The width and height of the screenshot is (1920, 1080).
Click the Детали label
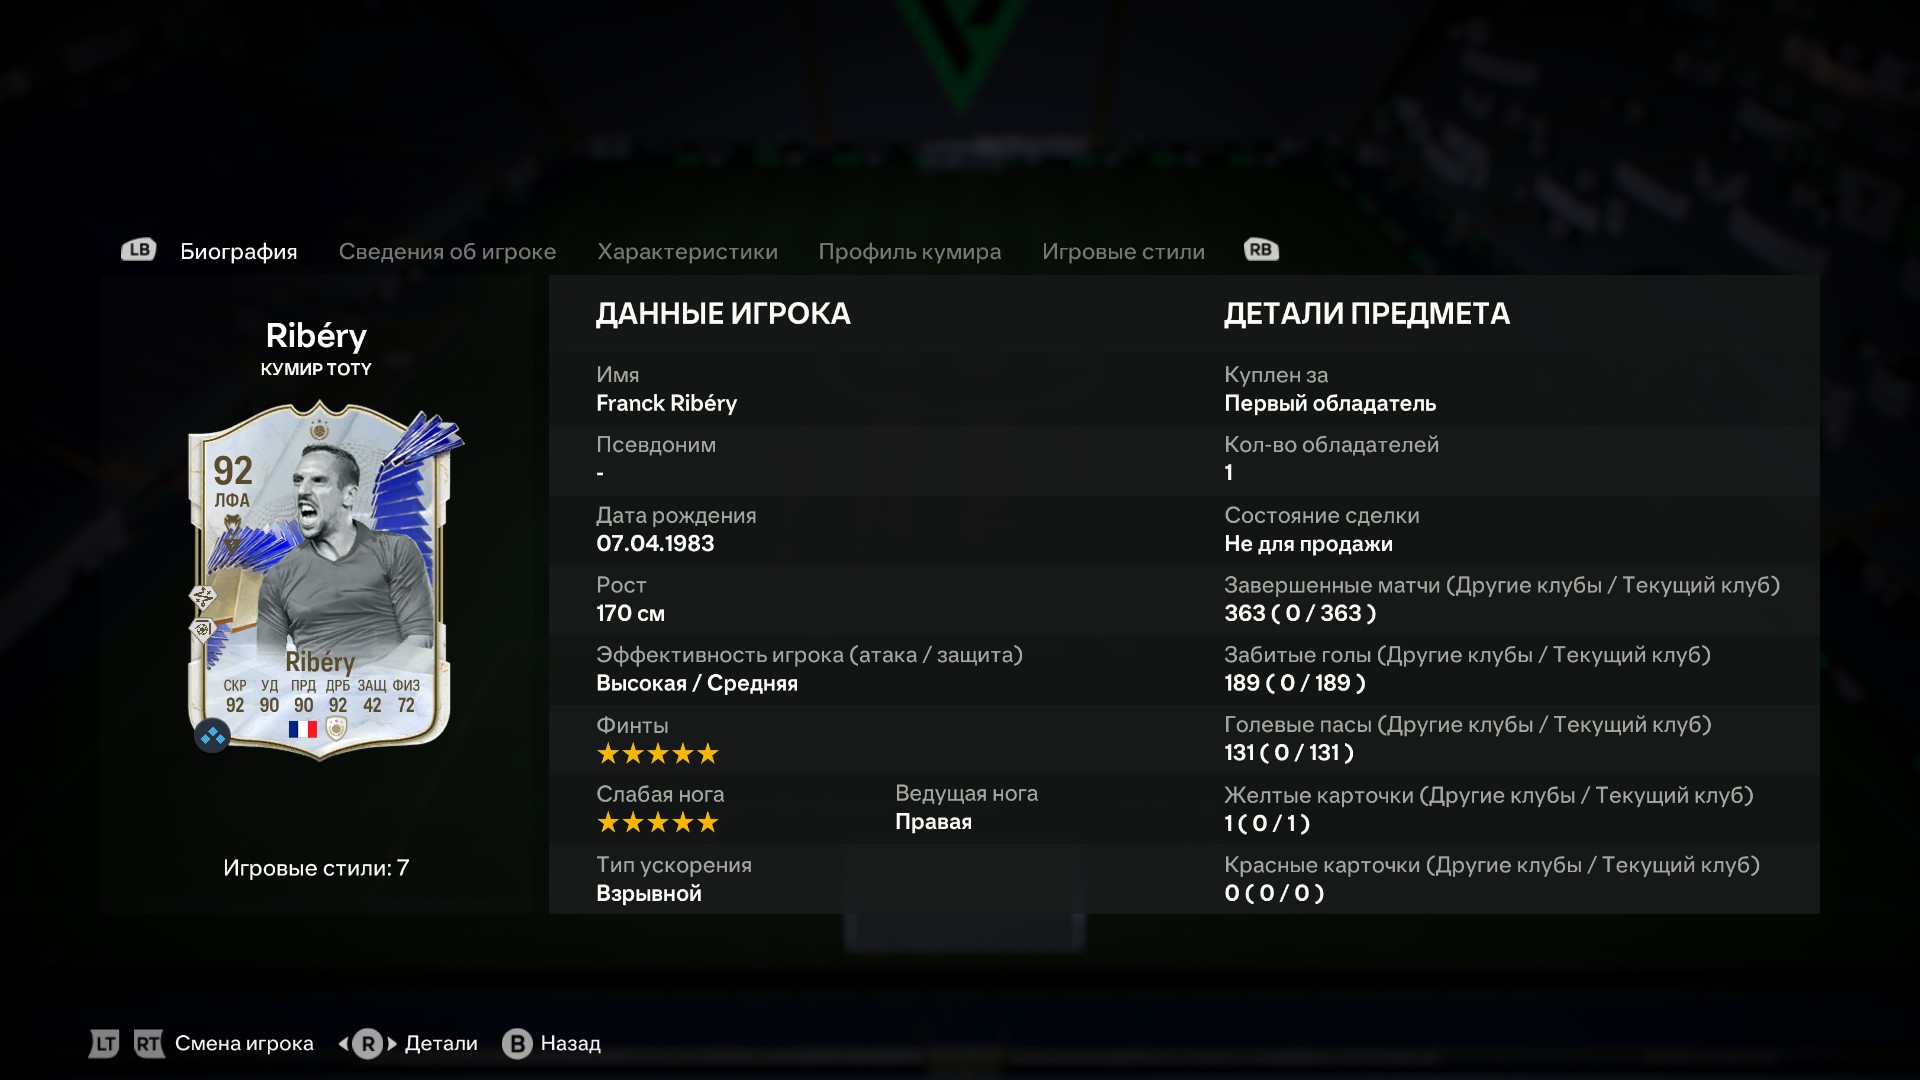pyautogui.click(x=441, y=1044)
